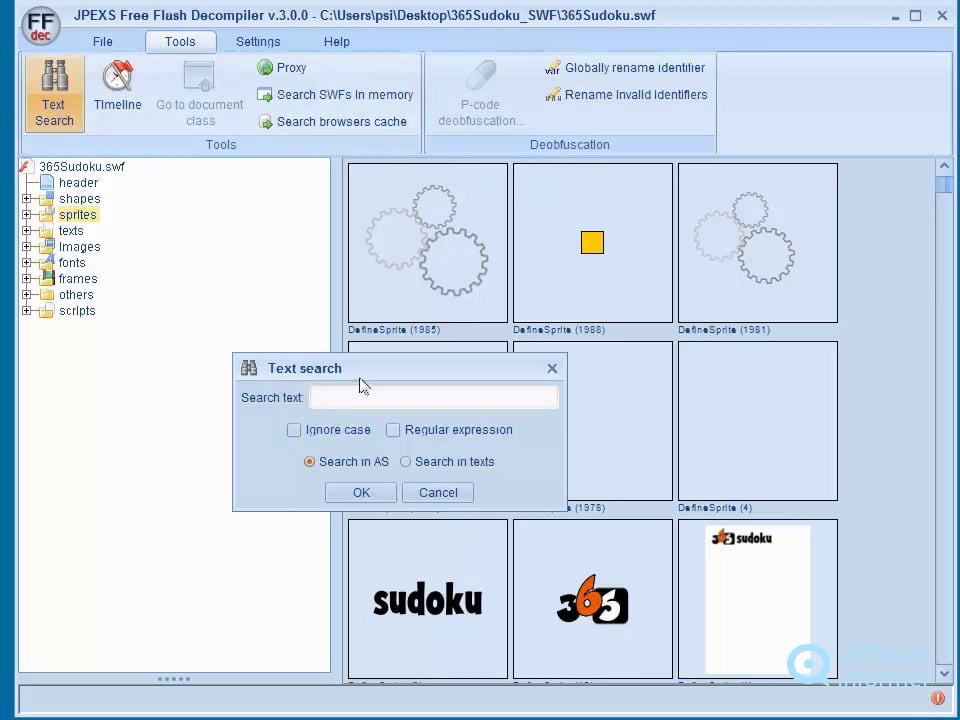Enable the Regular expression checkbox
The image size is (960, 720).
(393, 430)
